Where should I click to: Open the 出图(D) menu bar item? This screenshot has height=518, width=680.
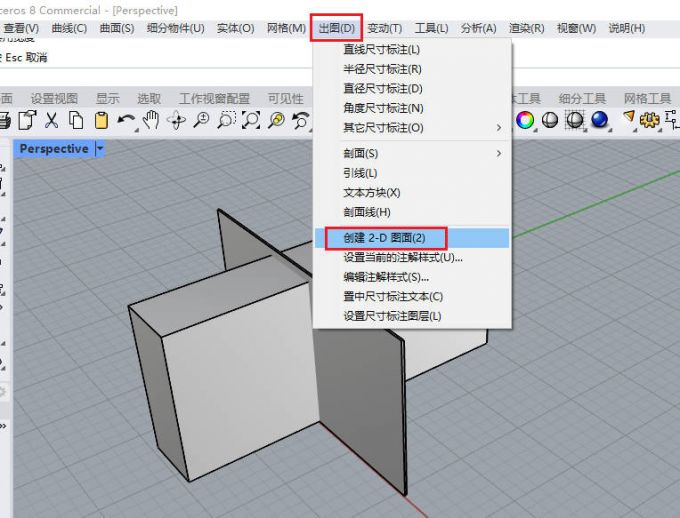click(x=337, y=28)
